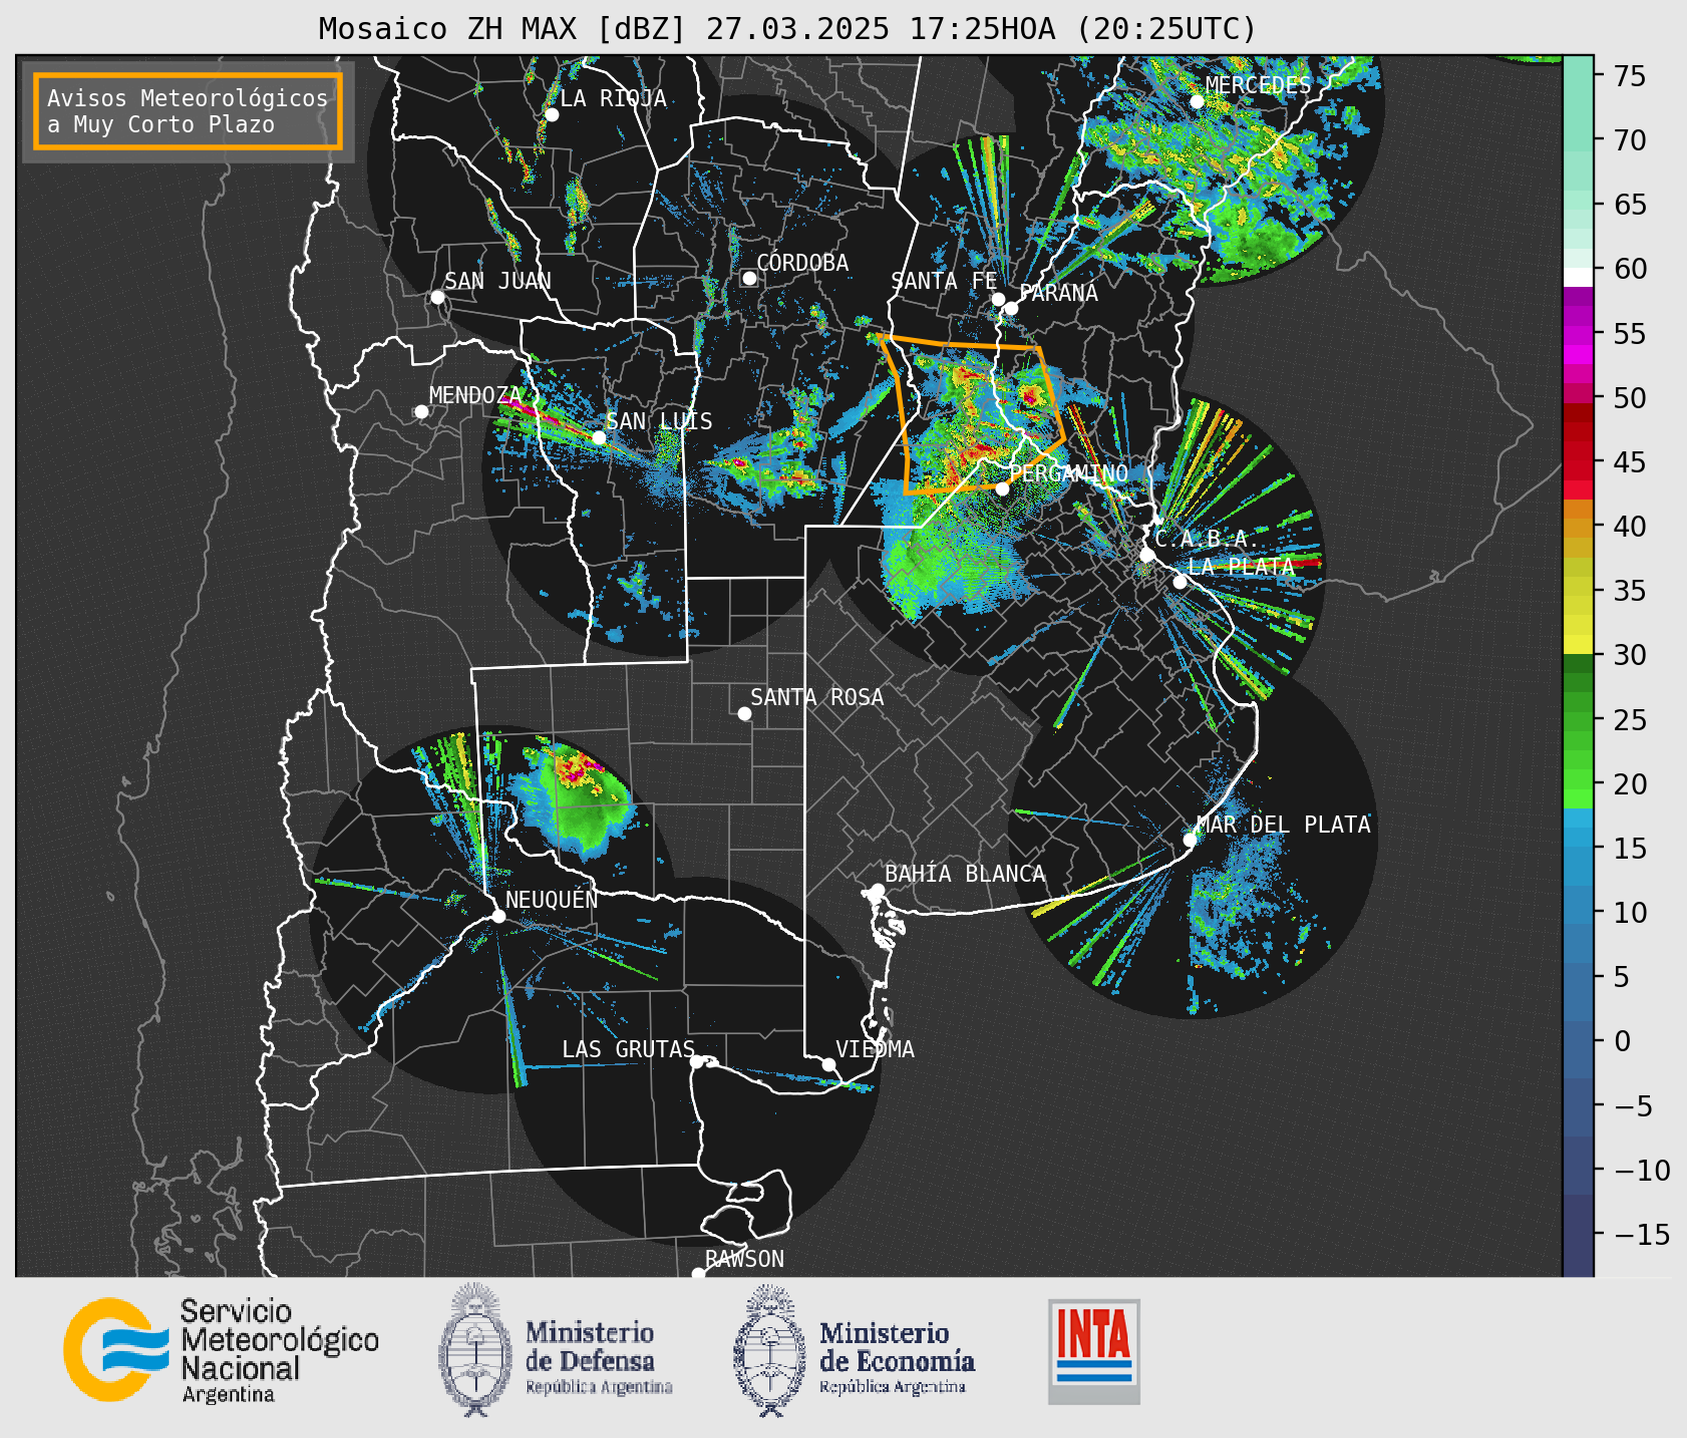The width and height of the screenshot is (1687, 1438).
Task: Click the LA RIOJA city label
Action: click(x=613, y=99)
